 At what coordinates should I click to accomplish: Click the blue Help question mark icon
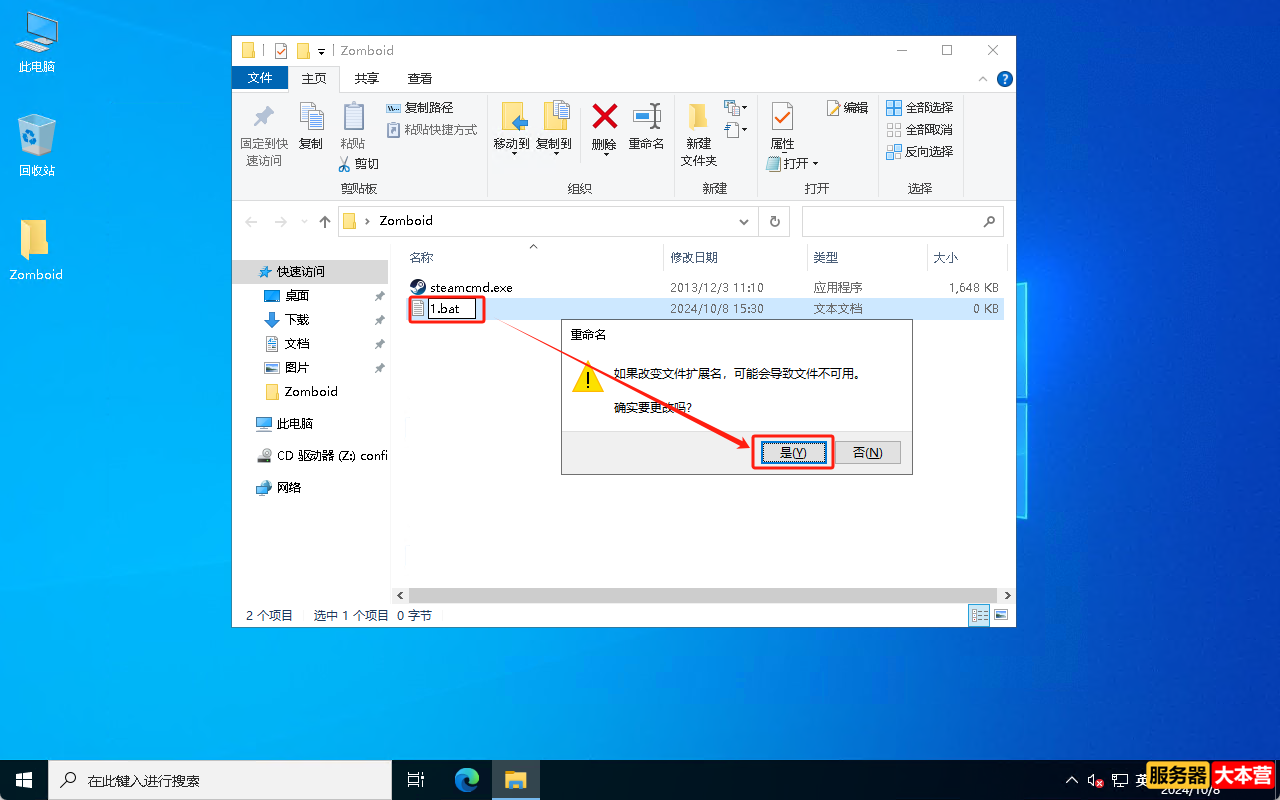1005,79
